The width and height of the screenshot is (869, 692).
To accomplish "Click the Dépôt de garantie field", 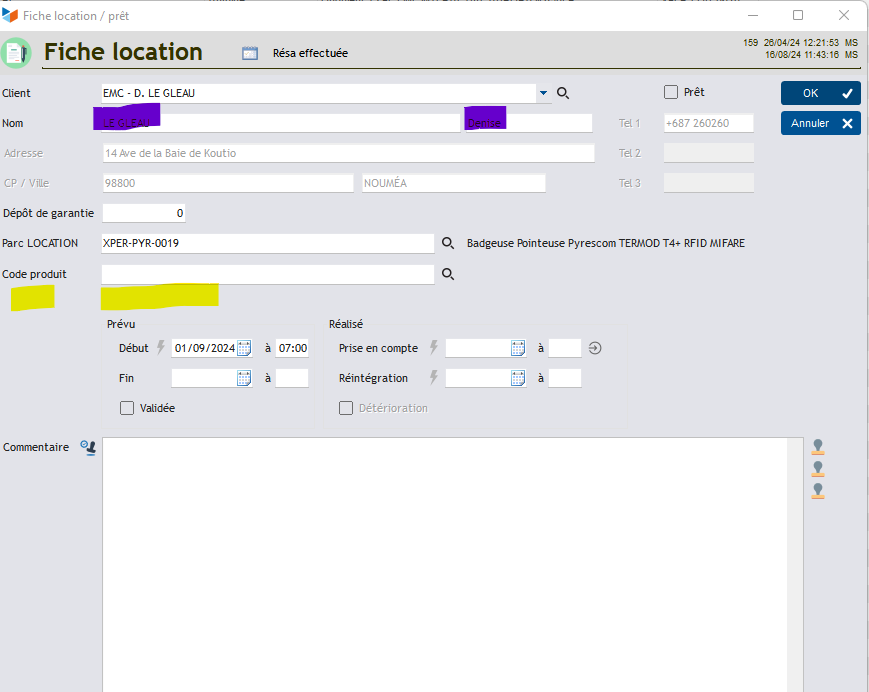I will coord(144,213).
